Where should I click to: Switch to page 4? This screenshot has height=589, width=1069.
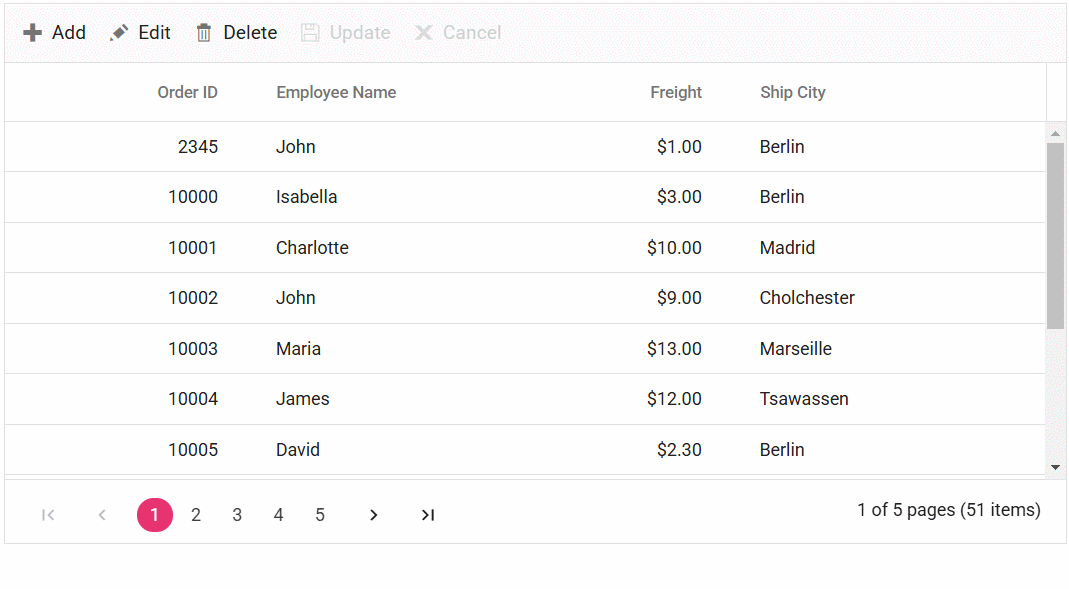pyautogui.click(x=278, y=515)
